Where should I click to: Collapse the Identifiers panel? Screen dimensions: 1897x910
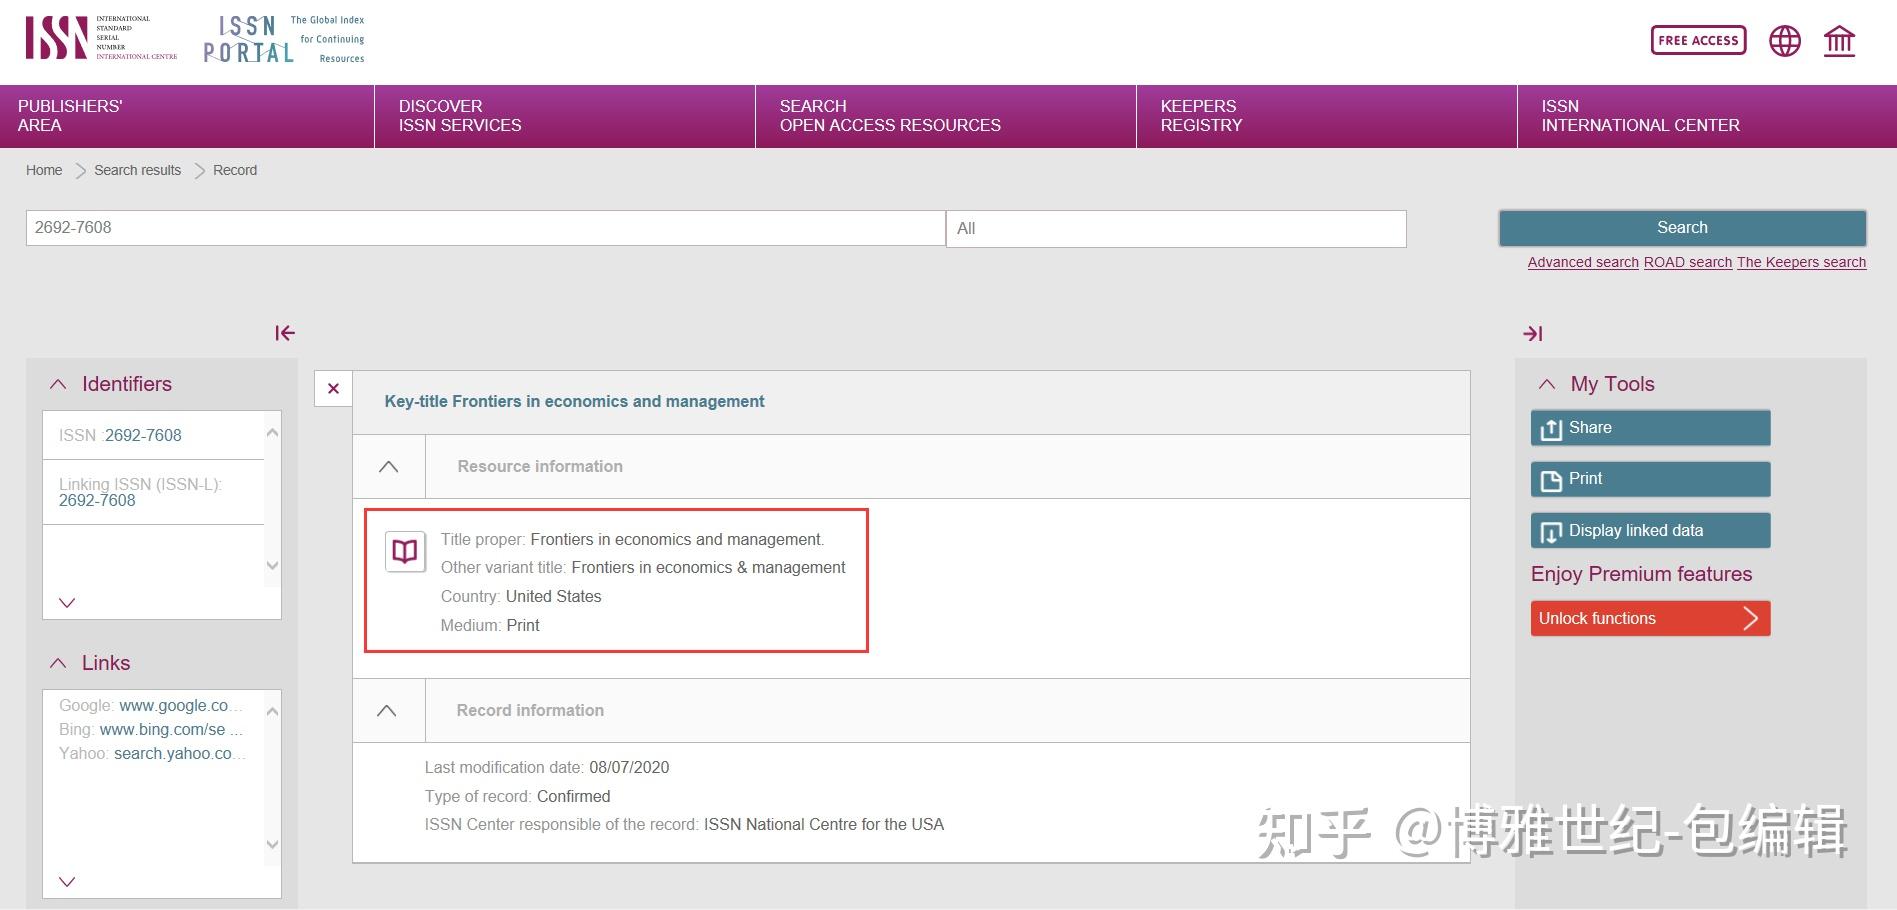[x=58, y=383]
